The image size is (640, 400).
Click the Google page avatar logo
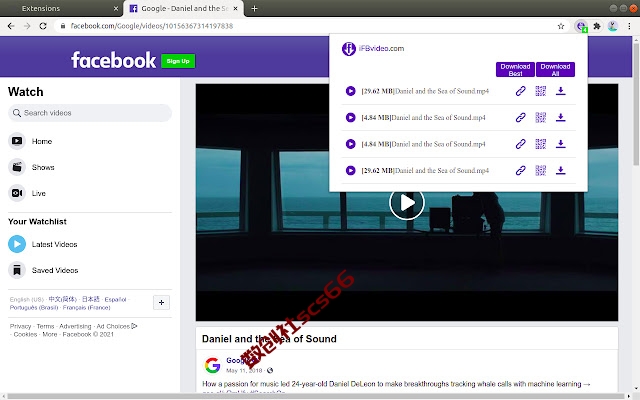click(212, 365)
